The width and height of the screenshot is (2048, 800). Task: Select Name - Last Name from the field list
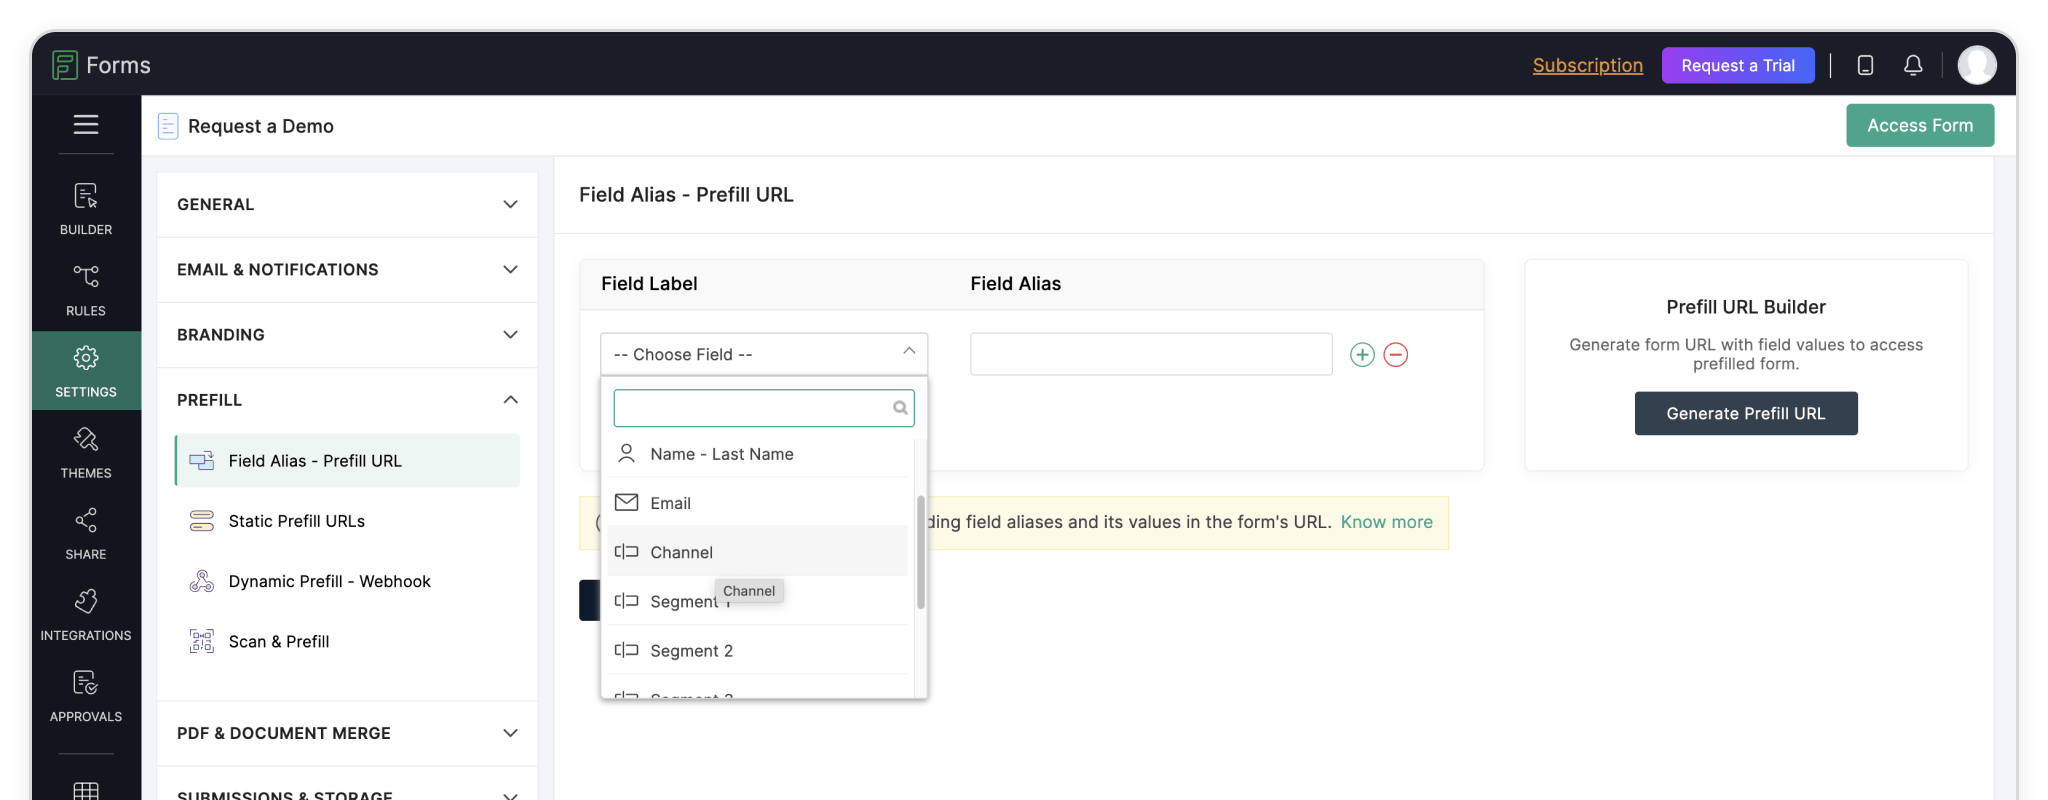point(758,453)
